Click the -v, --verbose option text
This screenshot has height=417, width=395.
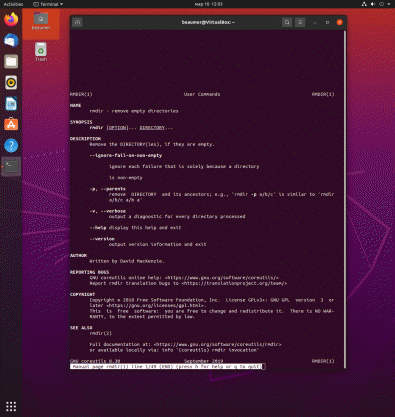pyautogui.click(x=107, y=211)
